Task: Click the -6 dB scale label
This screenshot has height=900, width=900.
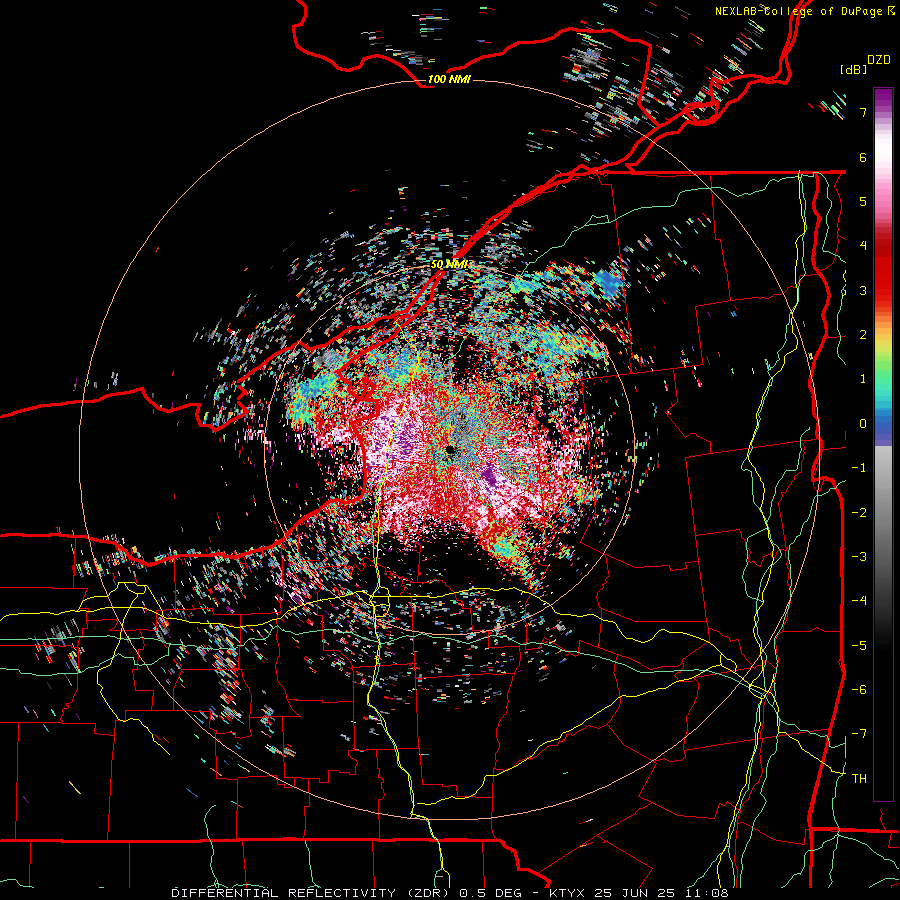Action: coord(859,689)
